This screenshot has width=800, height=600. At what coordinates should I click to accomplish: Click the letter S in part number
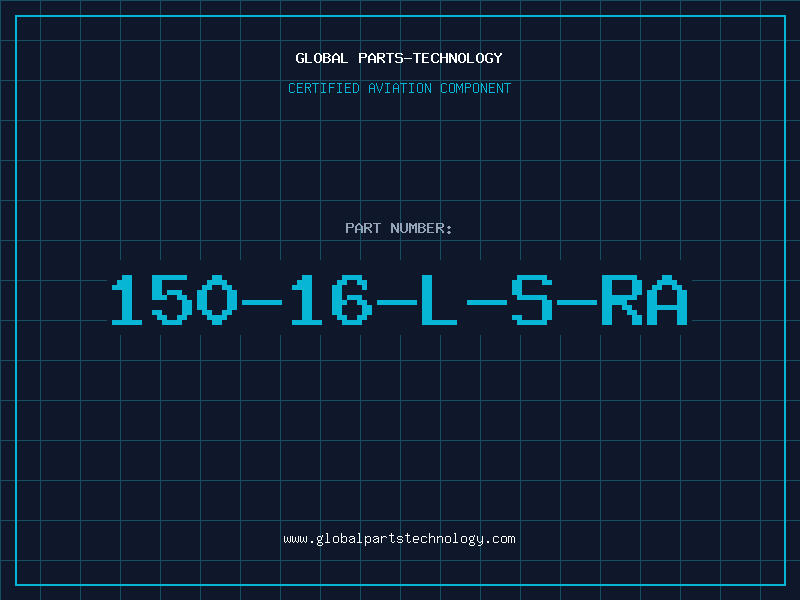click(532, 300)
